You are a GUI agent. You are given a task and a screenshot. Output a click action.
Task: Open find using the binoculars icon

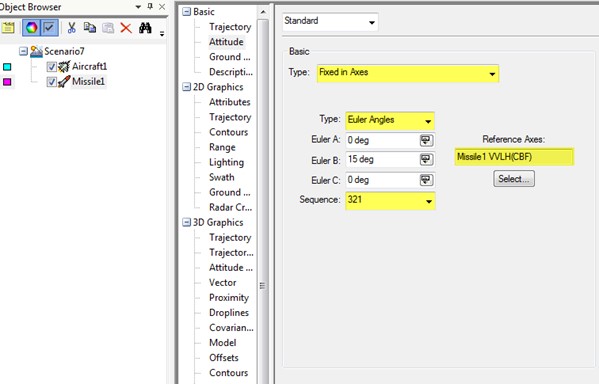[145, 28]
